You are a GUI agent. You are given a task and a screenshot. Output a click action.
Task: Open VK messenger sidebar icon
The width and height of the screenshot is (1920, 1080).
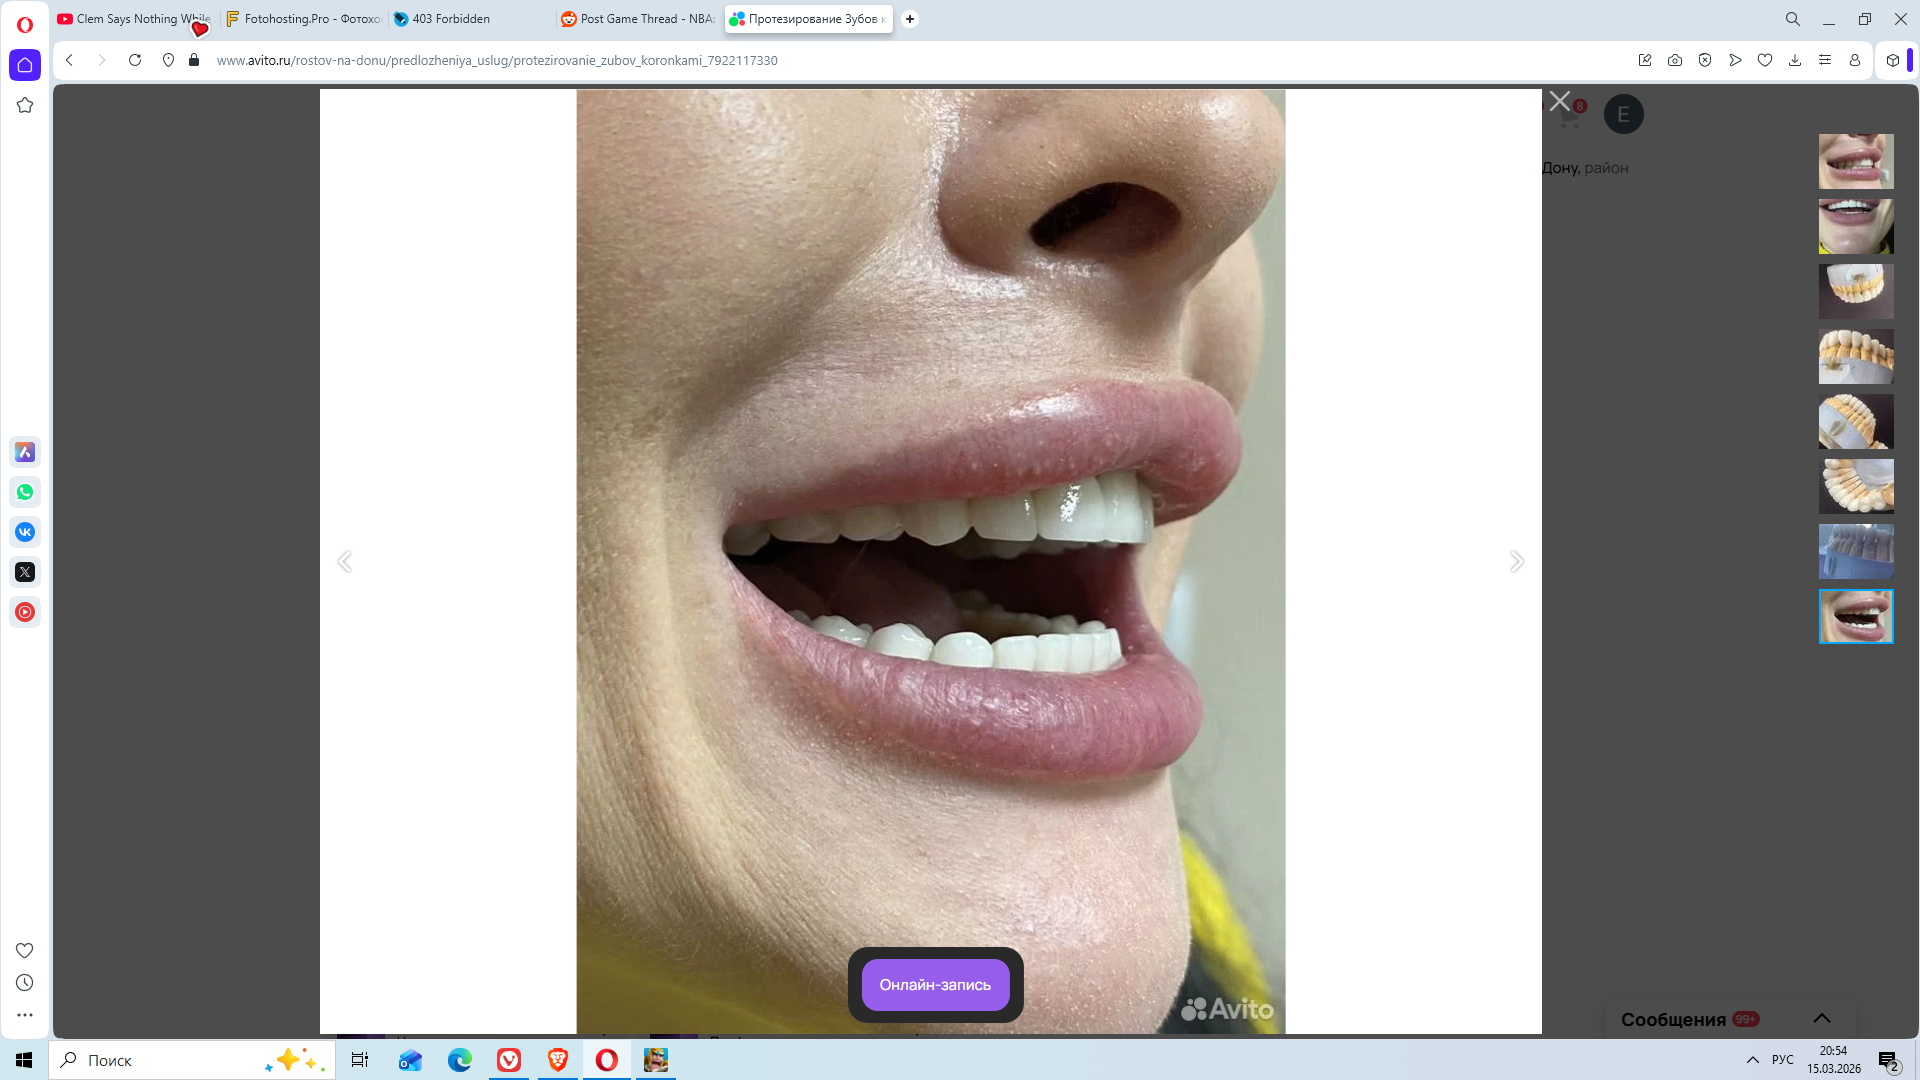click(25, 532)
